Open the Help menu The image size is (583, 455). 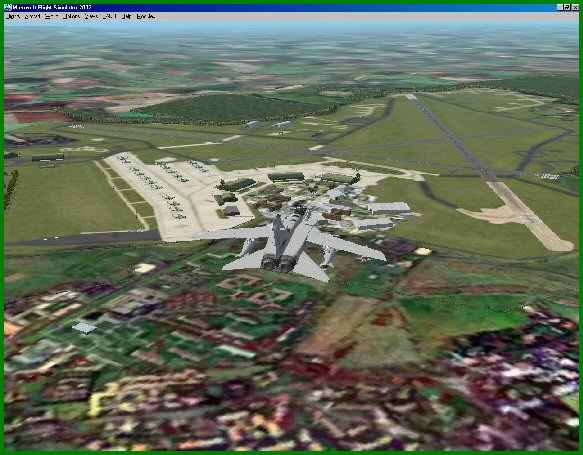click(126, 16)
